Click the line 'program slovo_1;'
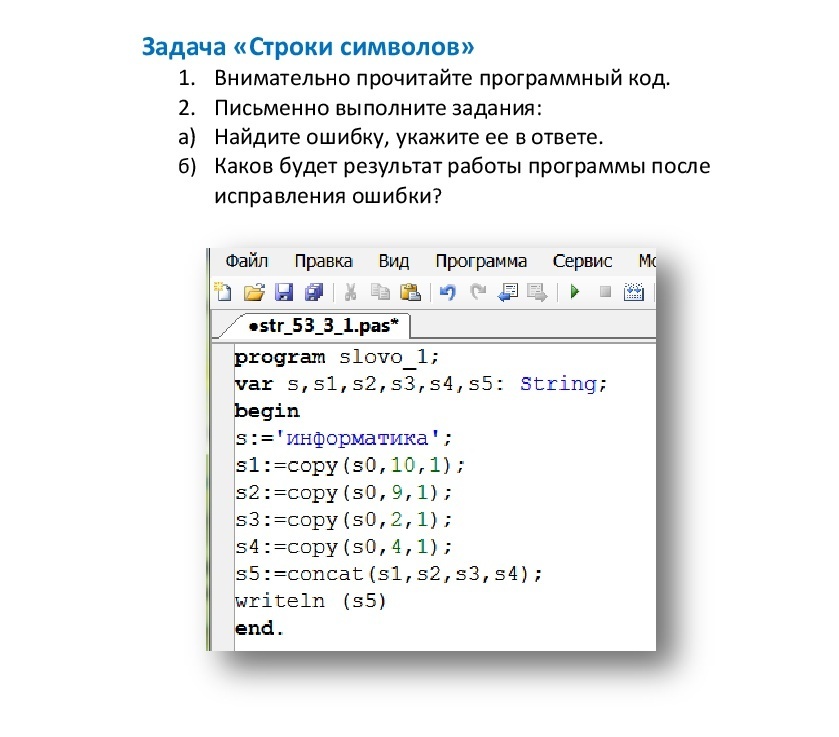Screen dimensions: 839x737 337,357
